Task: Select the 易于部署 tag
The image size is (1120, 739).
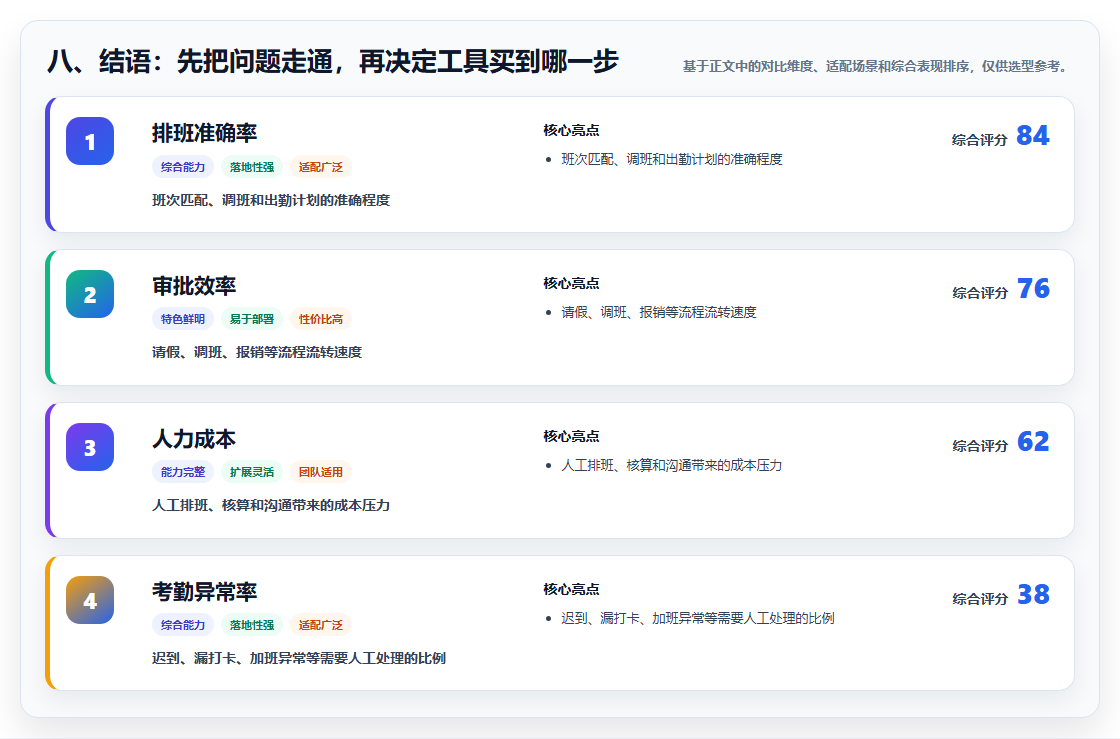Action: (252, 319)
